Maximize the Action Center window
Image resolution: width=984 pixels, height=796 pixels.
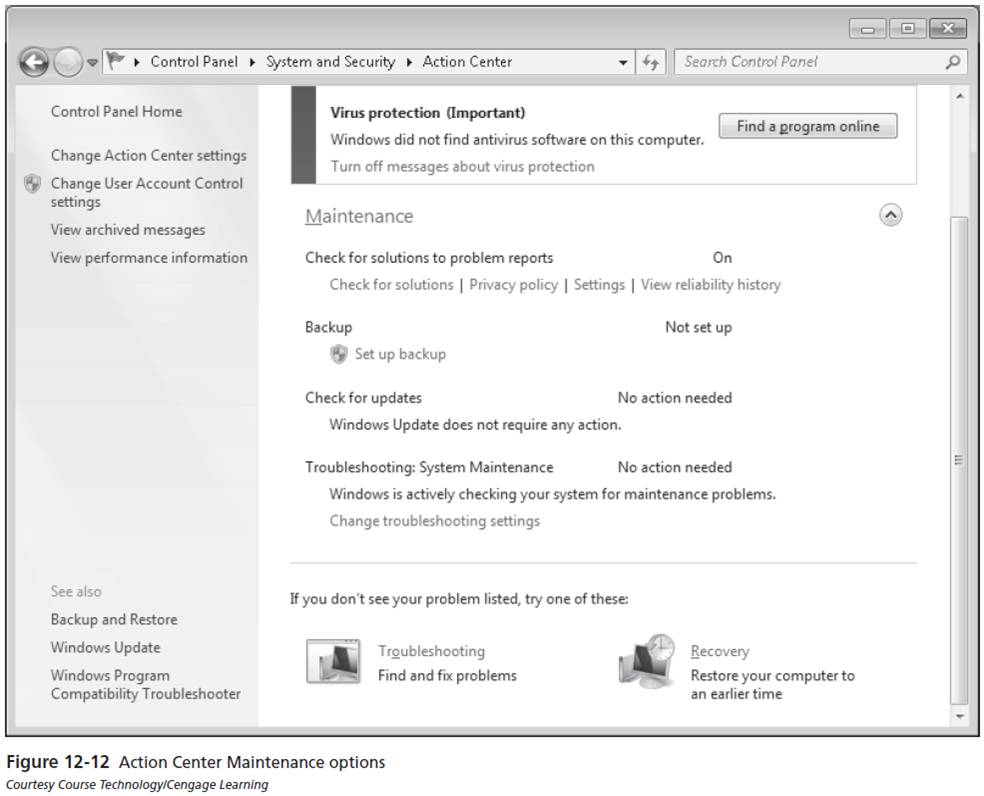907,29
